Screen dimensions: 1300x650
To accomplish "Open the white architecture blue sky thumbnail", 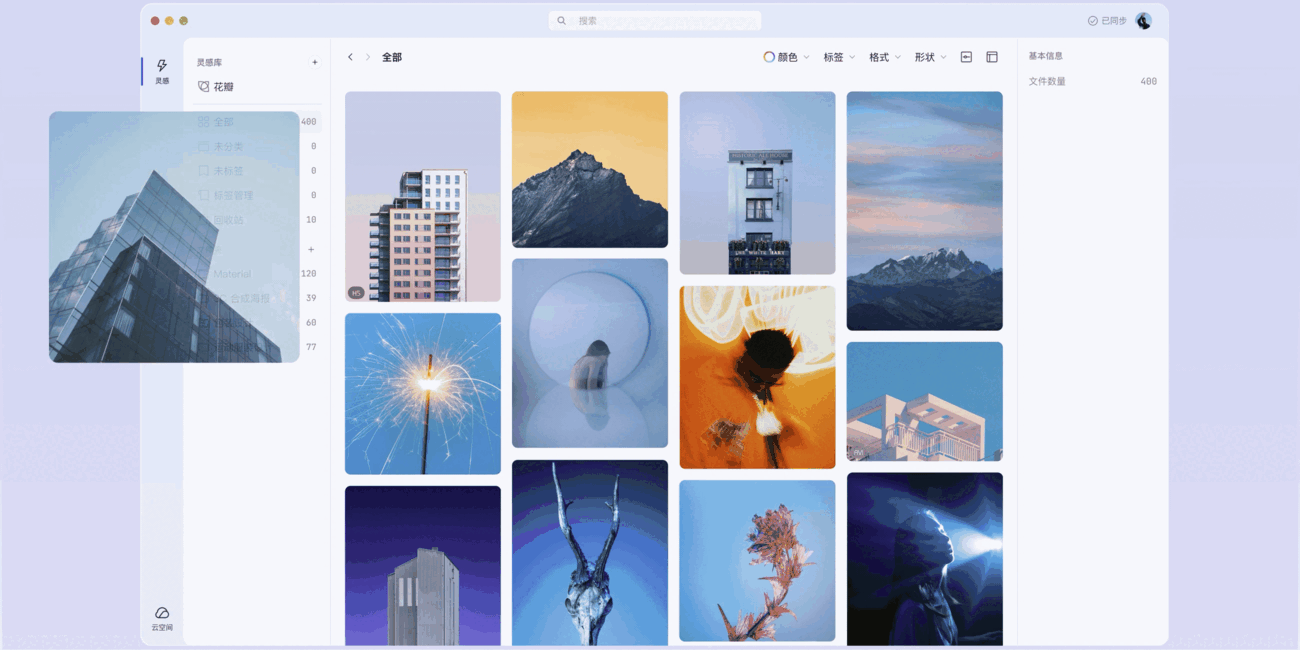I will pyautogui.click(x=924, y=401).
